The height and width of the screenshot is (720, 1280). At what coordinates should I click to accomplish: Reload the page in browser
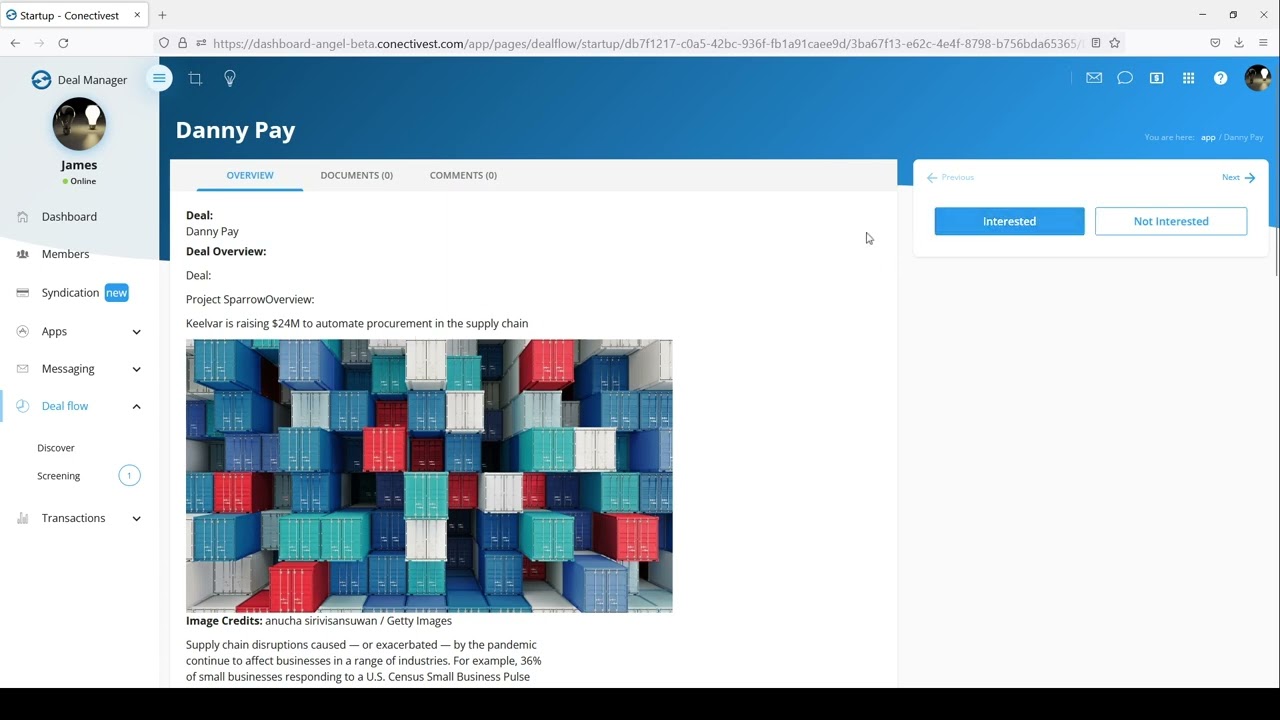[63, 43]
